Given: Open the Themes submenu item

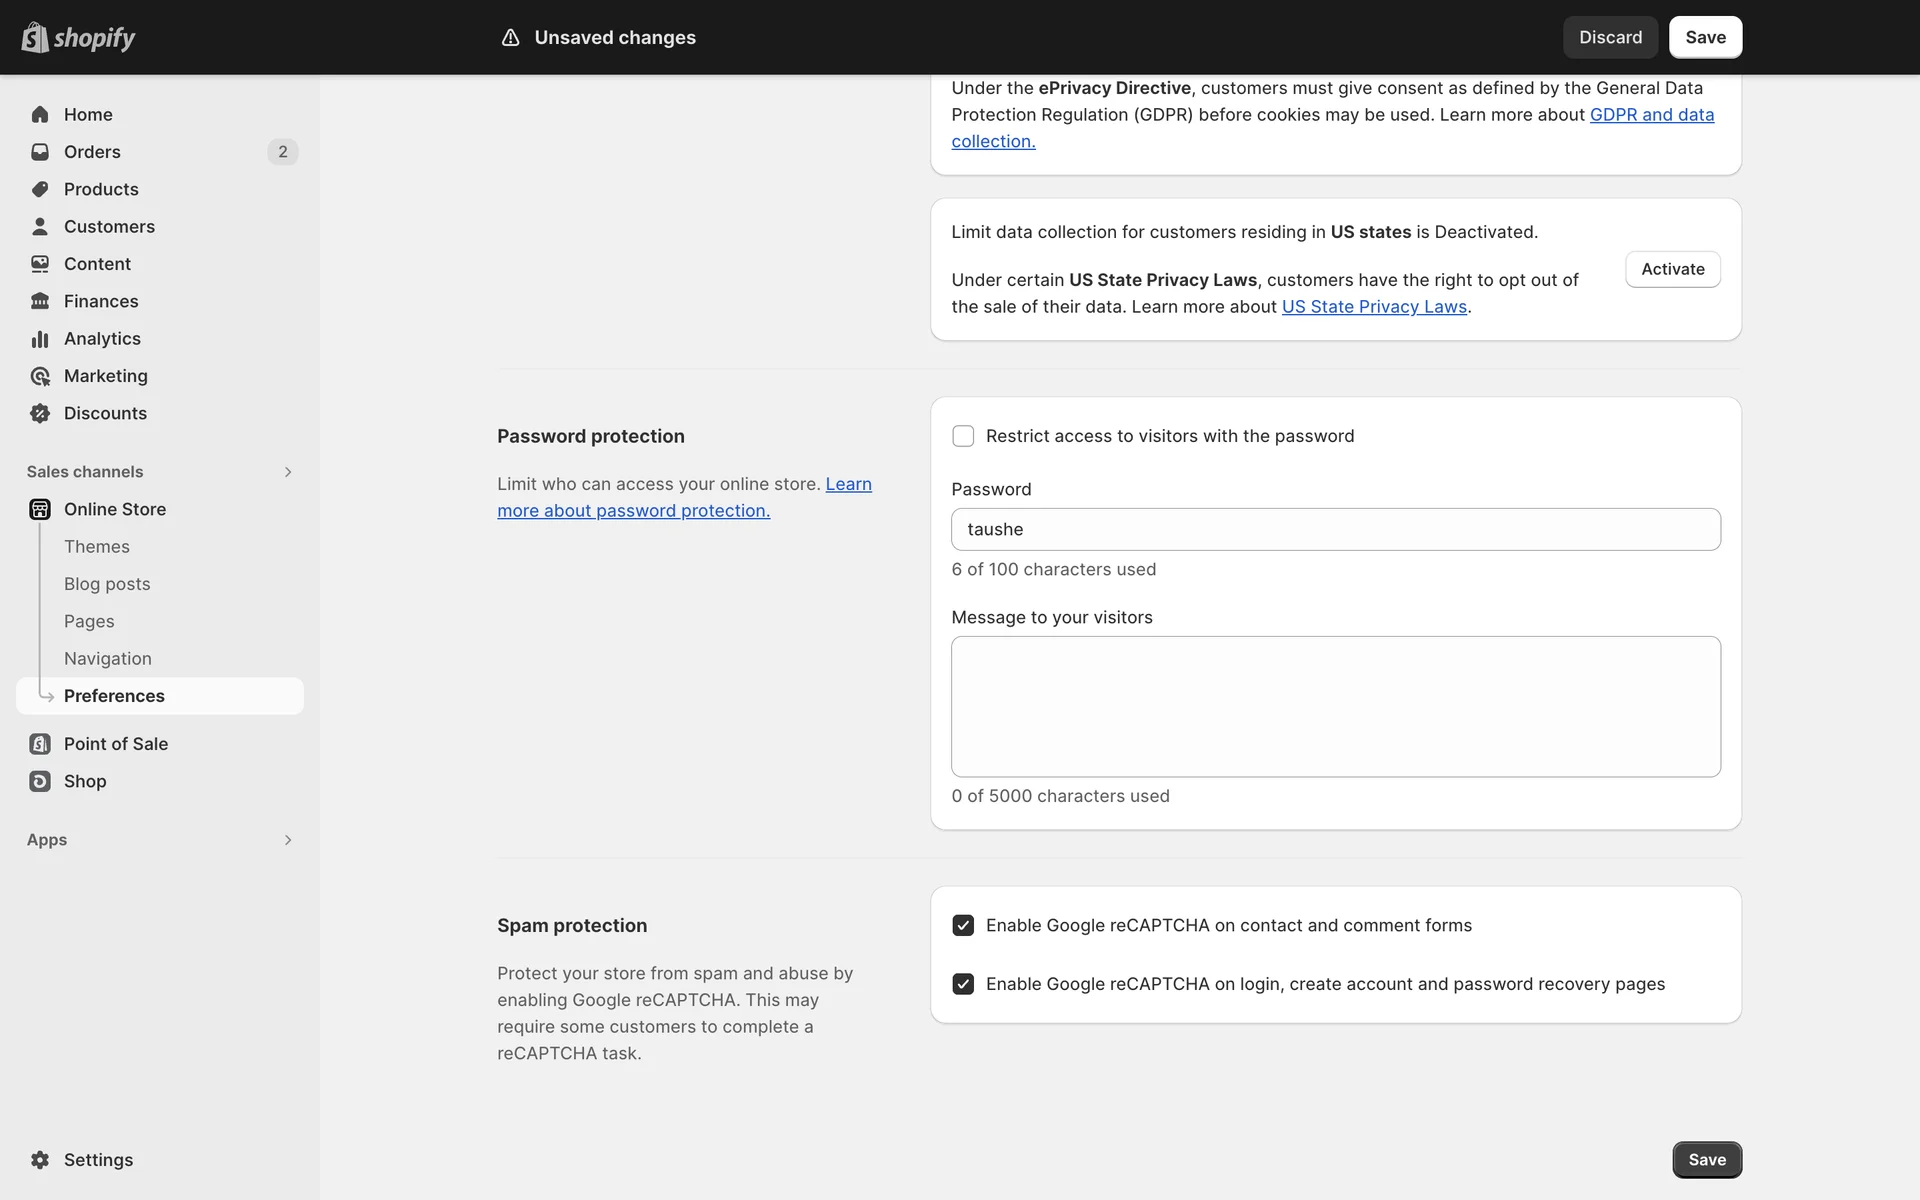Looking at the screenshot, I should coord(97,547).
